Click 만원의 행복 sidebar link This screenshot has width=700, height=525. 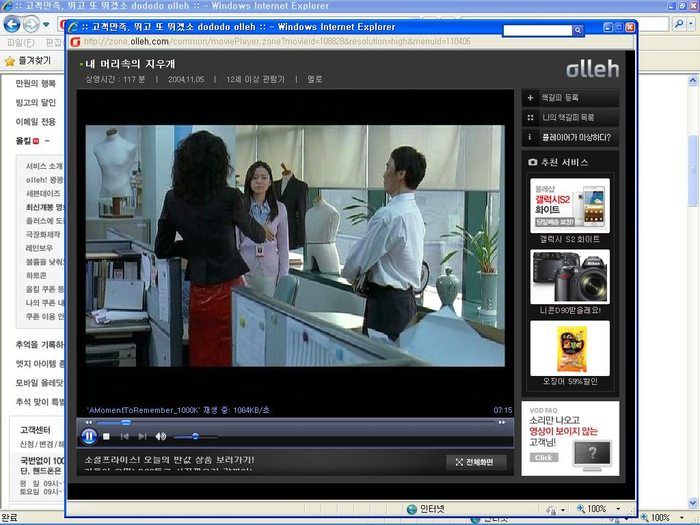(36, 83)
